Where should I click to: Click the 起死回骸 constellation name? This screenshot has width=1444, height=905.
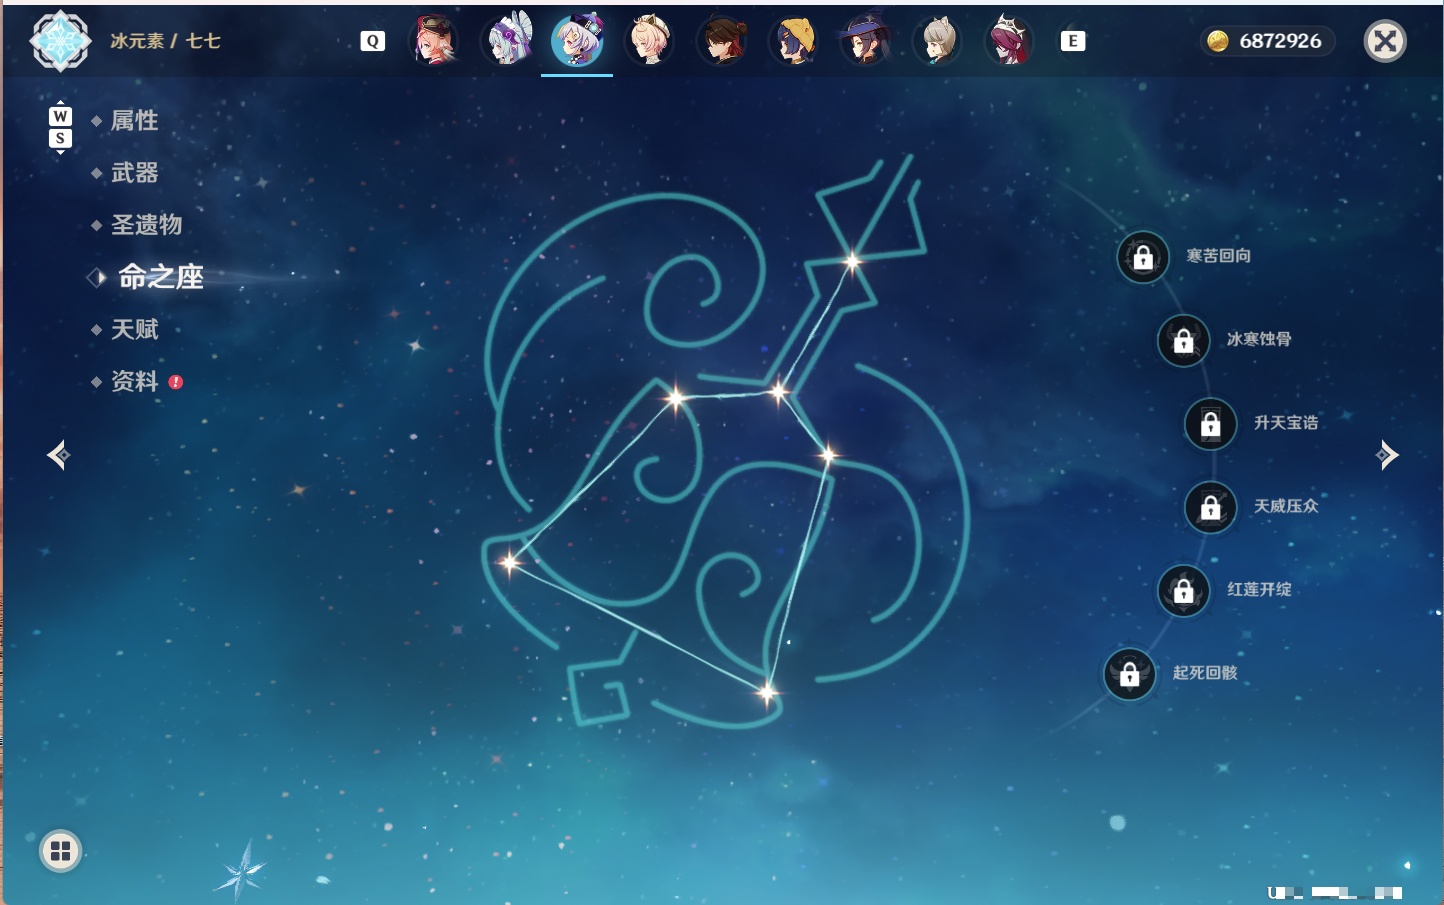coord(1205,673)
